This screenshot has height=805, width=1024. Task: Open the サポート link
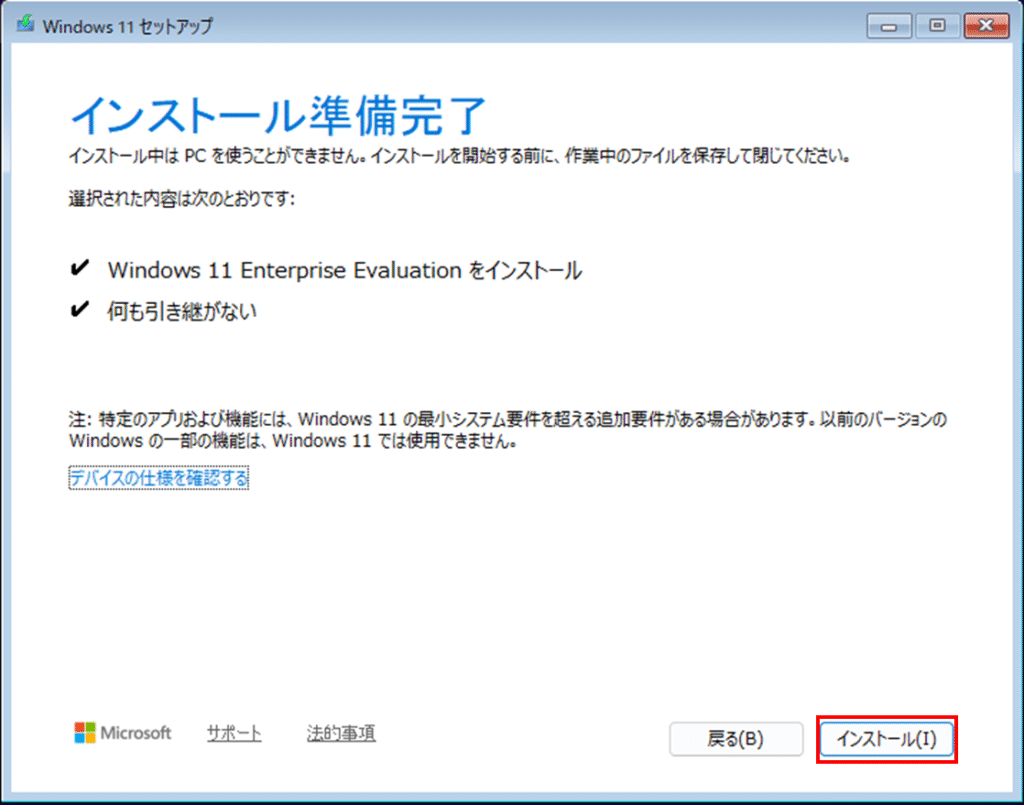pos(234,733)
